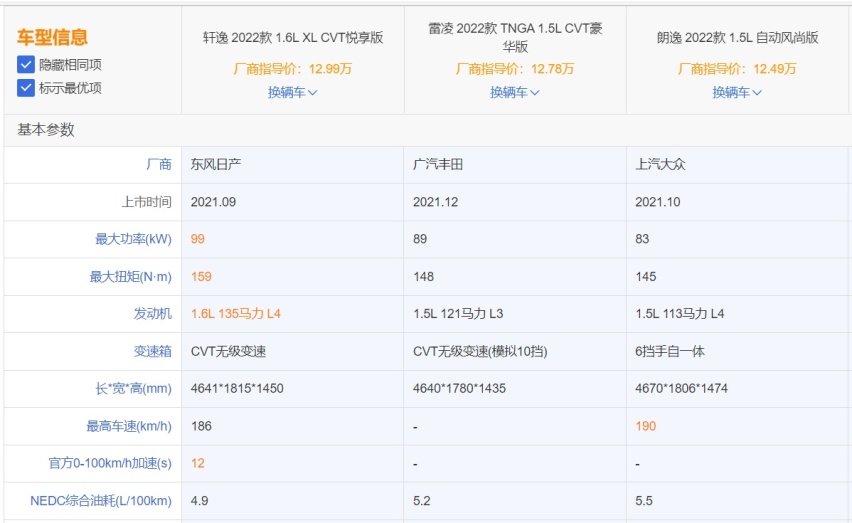Click the 雷凌 2022款 TNGA 1.5L CVT豪华版 title

pos(515,37)
